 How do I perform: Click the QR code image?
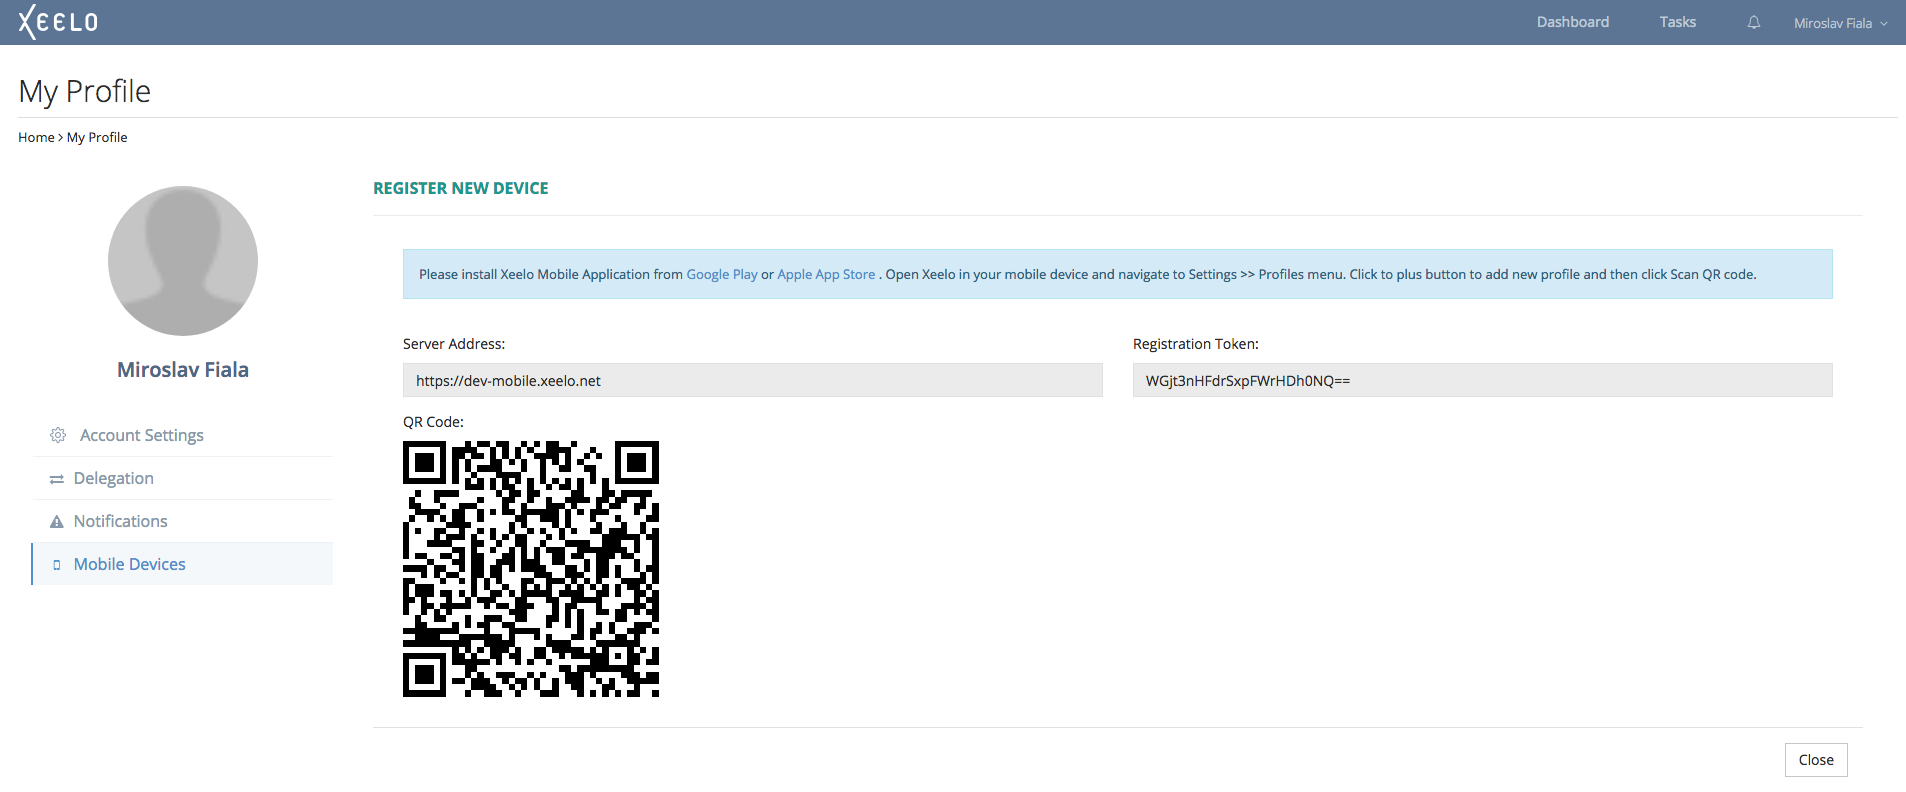point(531,569)
